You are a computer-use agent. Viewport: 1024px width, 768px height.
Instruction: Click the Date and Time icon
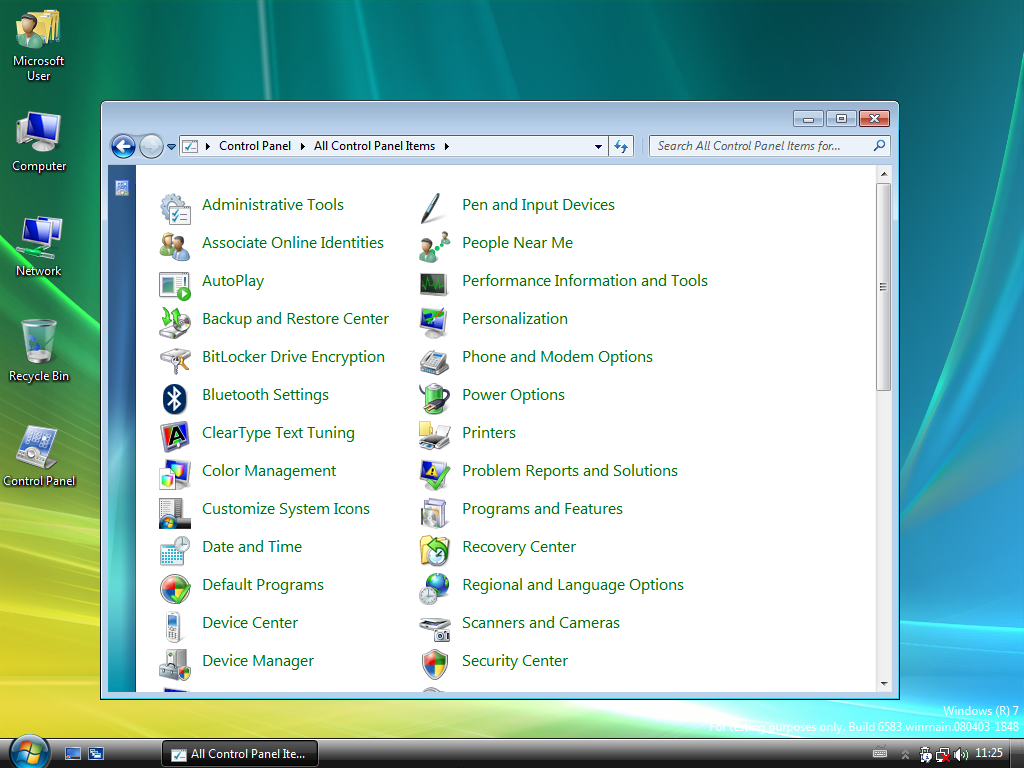coord(175,550)
